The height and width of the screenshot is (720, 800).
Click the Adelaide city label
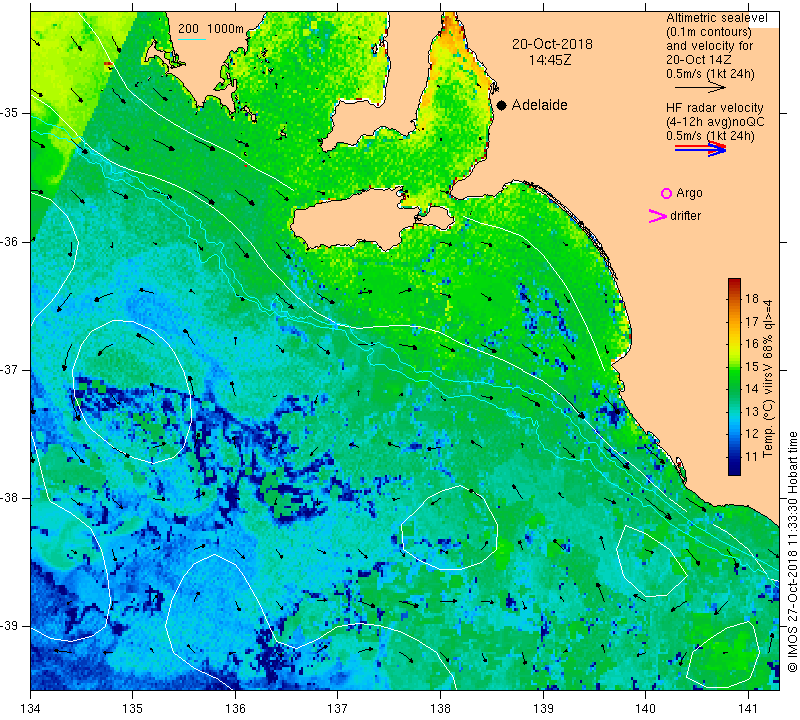tap(539, 105)
